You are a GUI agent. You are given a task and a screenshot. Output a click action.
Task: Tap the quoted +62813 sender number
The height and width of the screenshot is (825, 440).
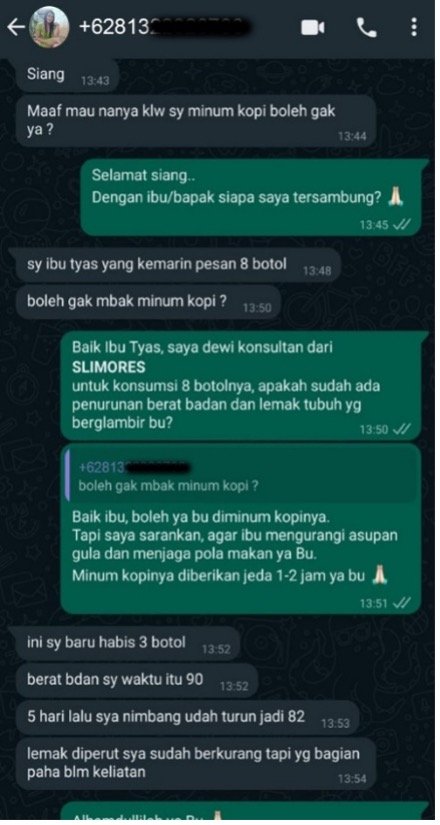(134, 467)
